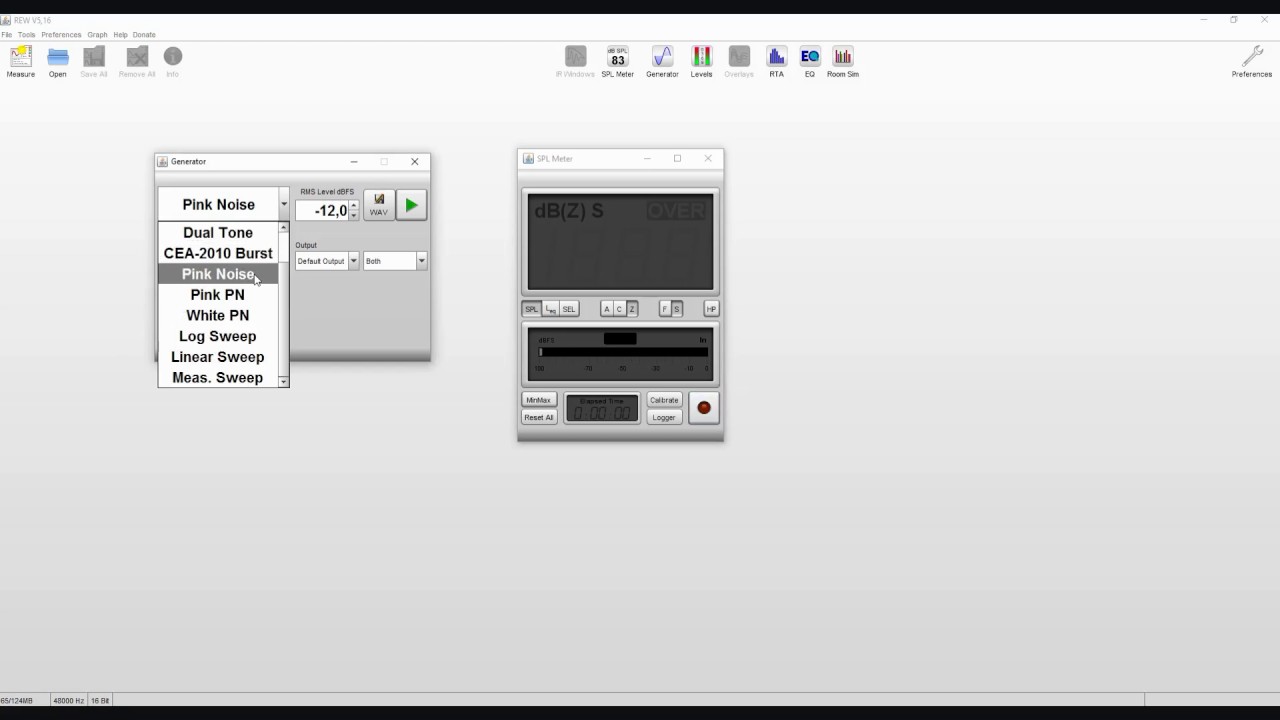Viewport: 1280px width, 720px height.
Task: Toggle the HP high-pass filter button
Action: click(x=711, y=309)
